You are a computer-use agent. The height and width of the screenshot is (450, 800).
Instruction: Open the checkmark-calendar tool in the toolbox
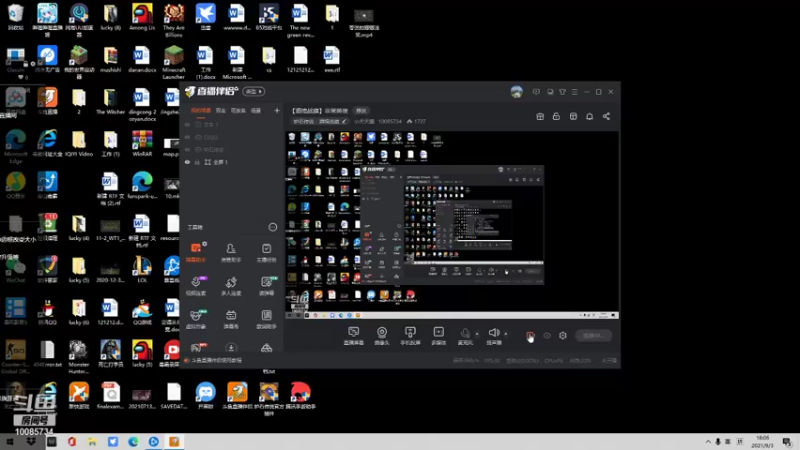(x=266, y=252)
